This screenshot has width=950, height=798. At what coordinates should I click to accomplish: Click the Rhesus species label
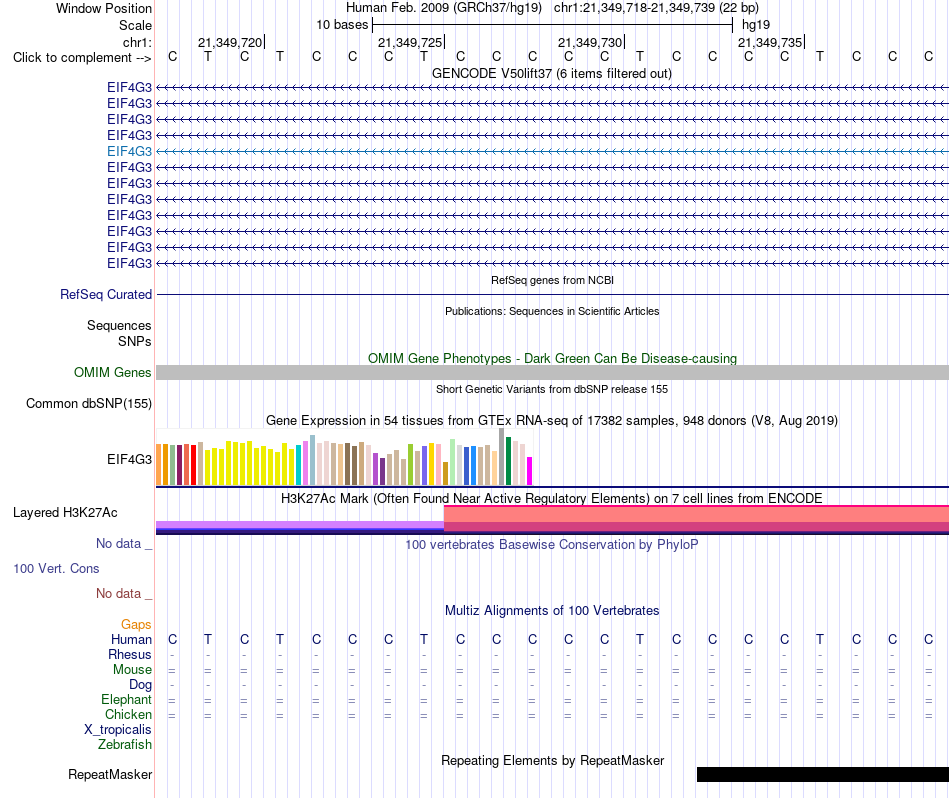[x=130, y=654]
